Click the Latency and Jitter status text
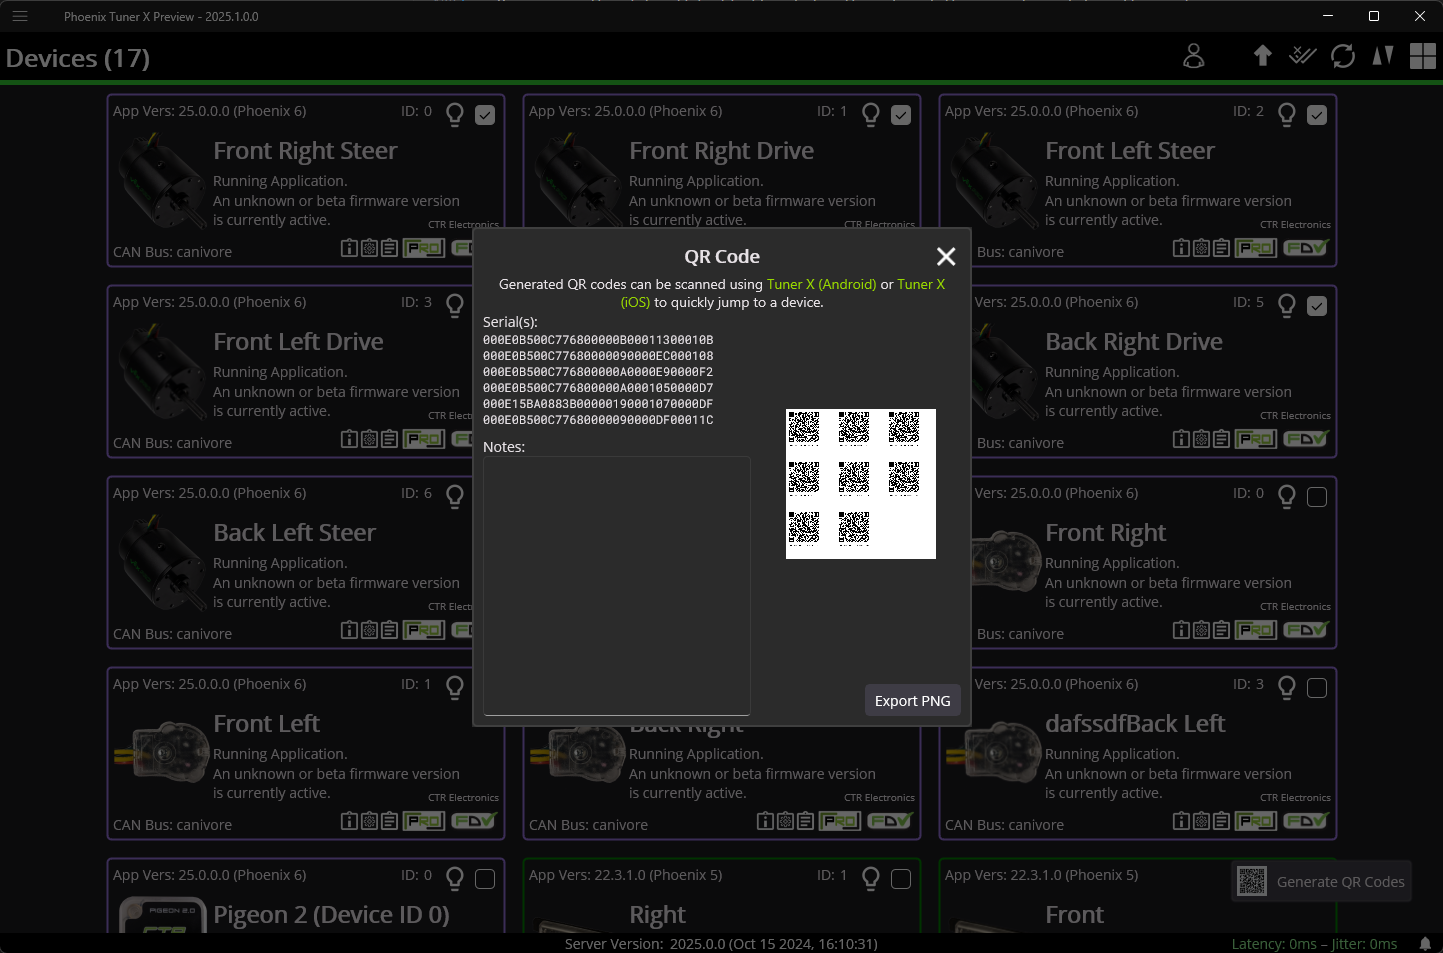Image resolution: width=1443 pixels, height=953 pixels. 1314,944
